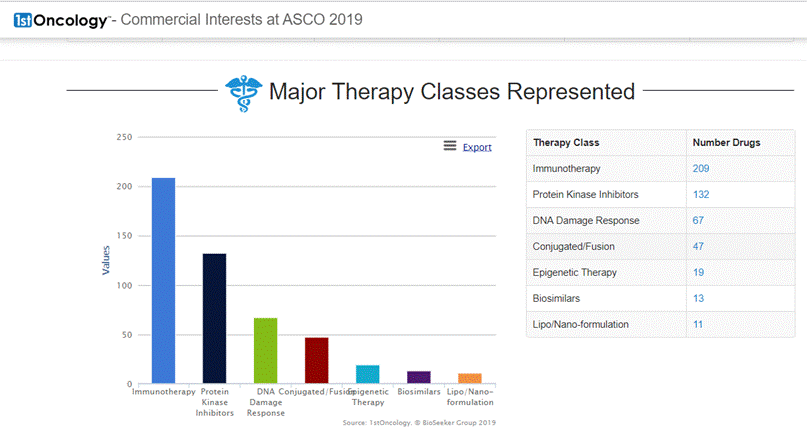This screenshot has width=807, height=438.
Task: Click the 1stOncology logo
Action: [x=61, y=20]
